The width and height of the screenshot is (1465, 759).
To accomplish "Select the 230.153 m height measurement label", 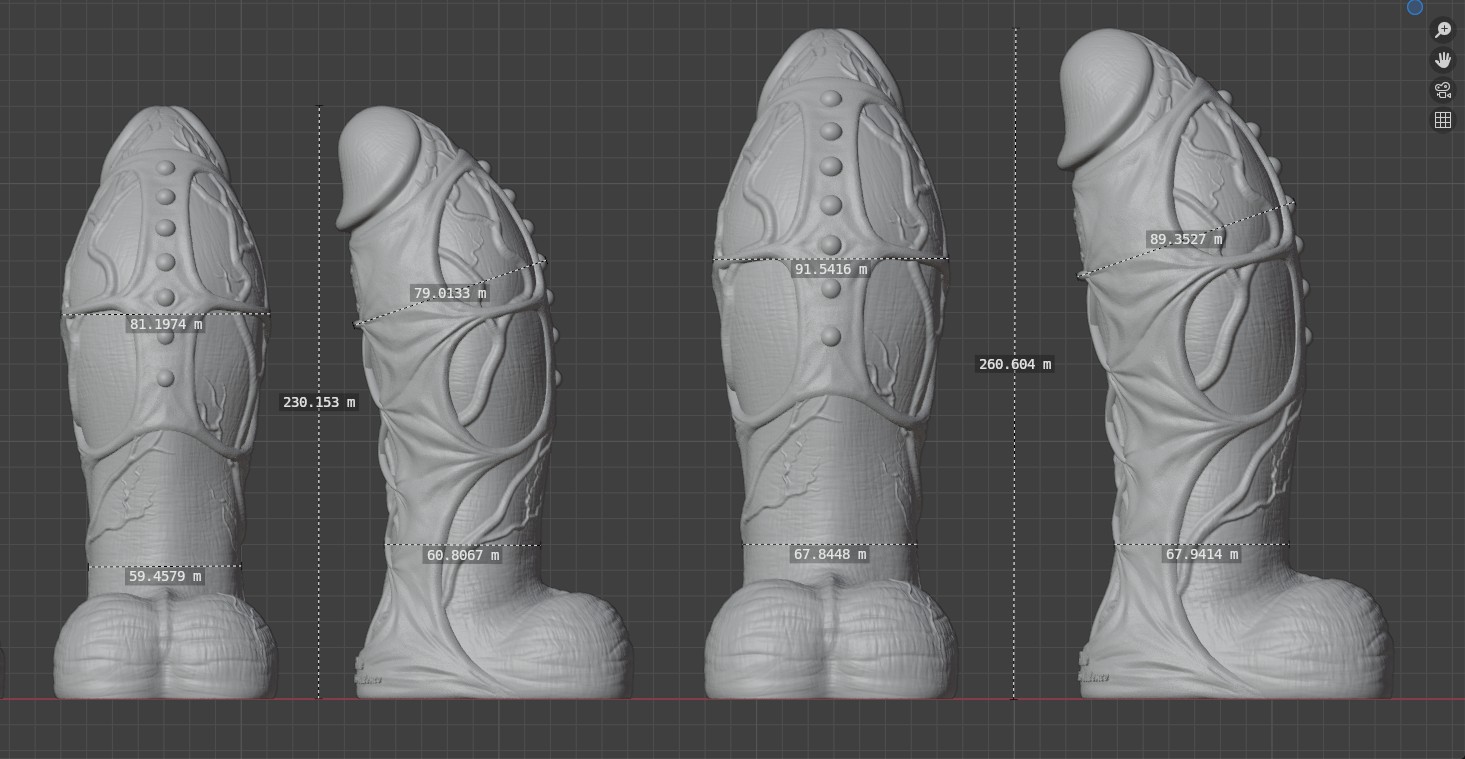I will (319, 402).
